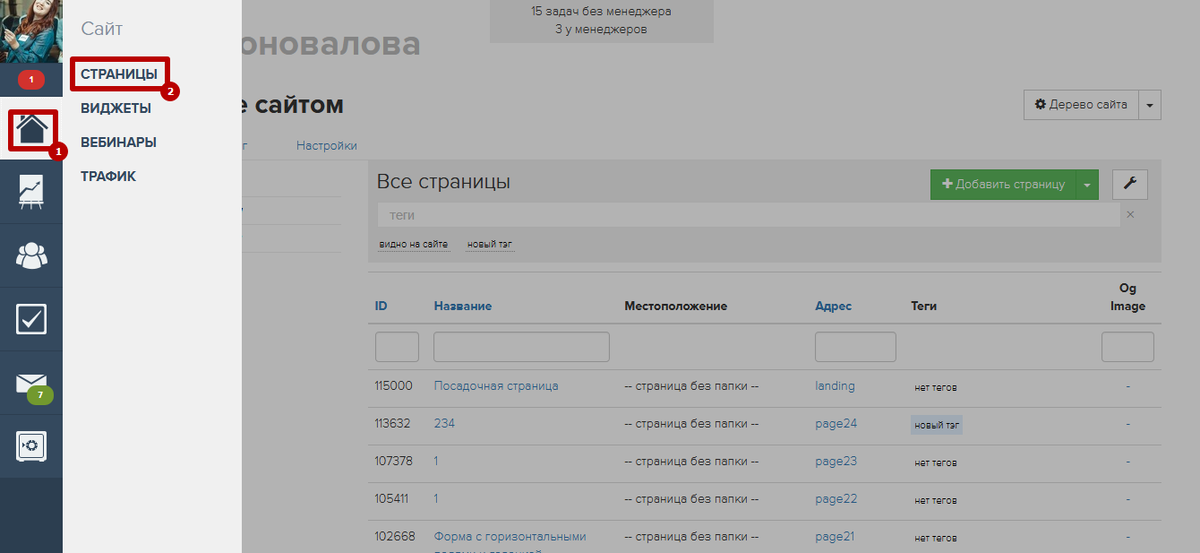Click 'нет тегов' label in the page23 row
Viewport: 1200px width, 553px height.
935,463
